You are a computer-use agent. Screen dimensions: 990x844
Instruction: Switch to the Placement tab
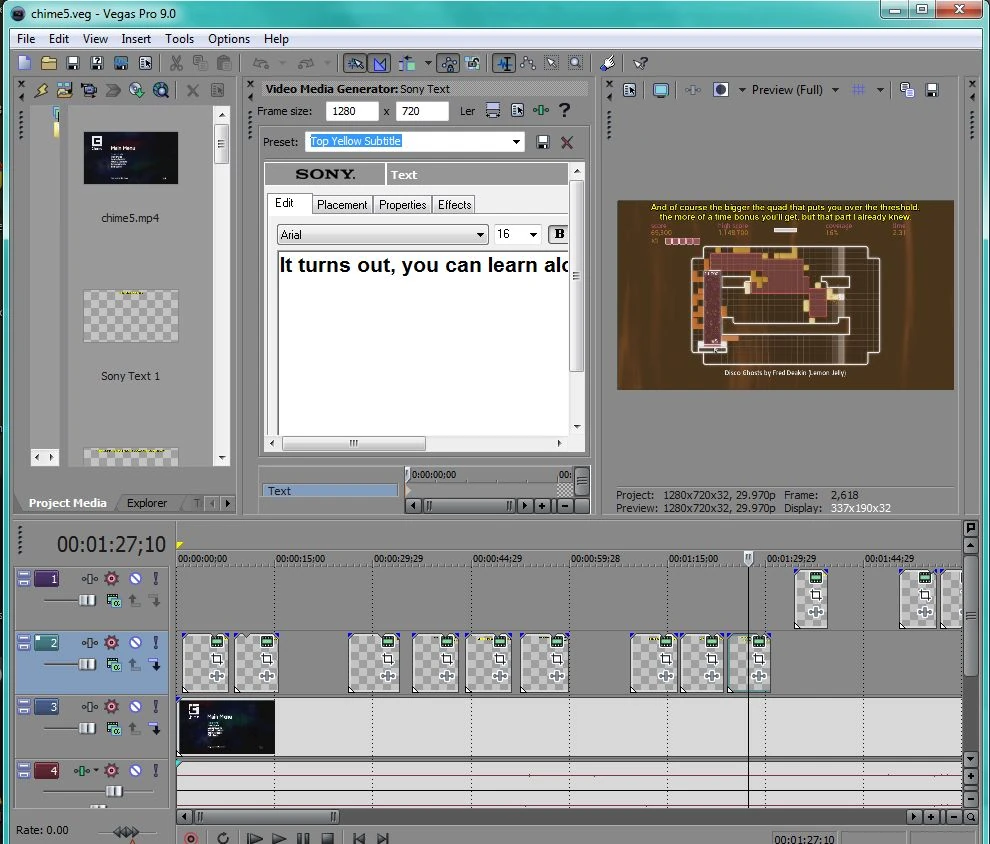[x=342, y=205]
